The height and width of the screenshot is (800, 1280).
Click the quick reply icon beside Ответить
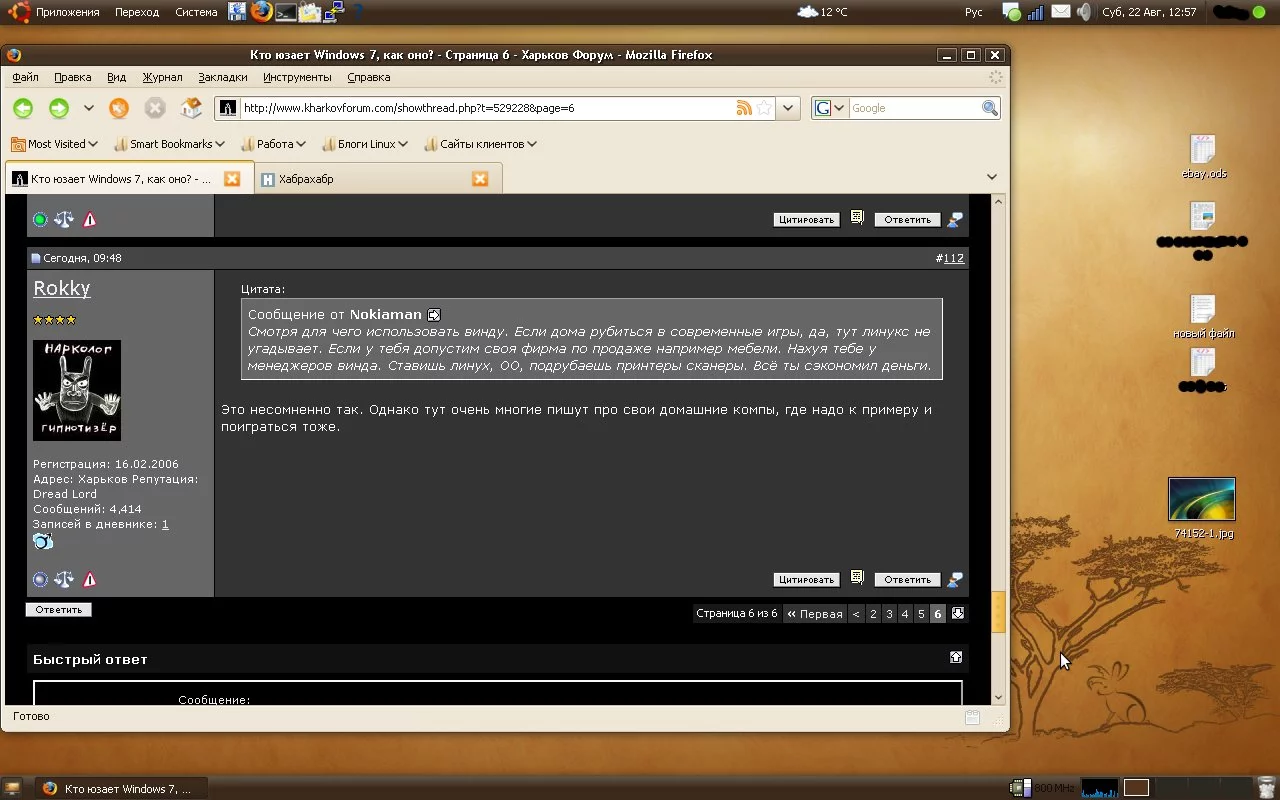tap(956, 579)
